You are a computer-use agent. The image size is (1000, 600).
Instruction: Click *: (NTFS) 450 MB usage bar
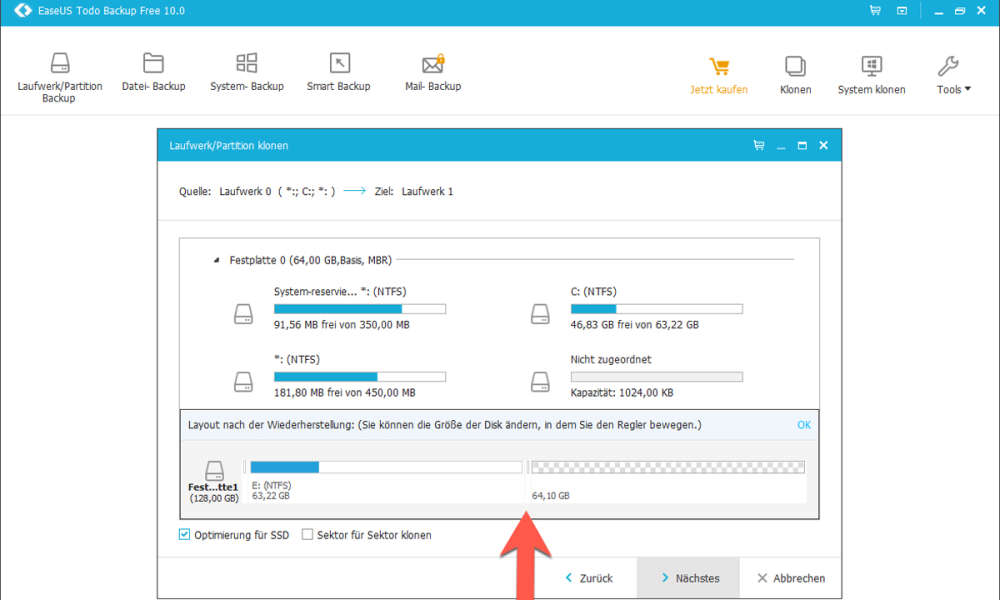pos(360,377)
